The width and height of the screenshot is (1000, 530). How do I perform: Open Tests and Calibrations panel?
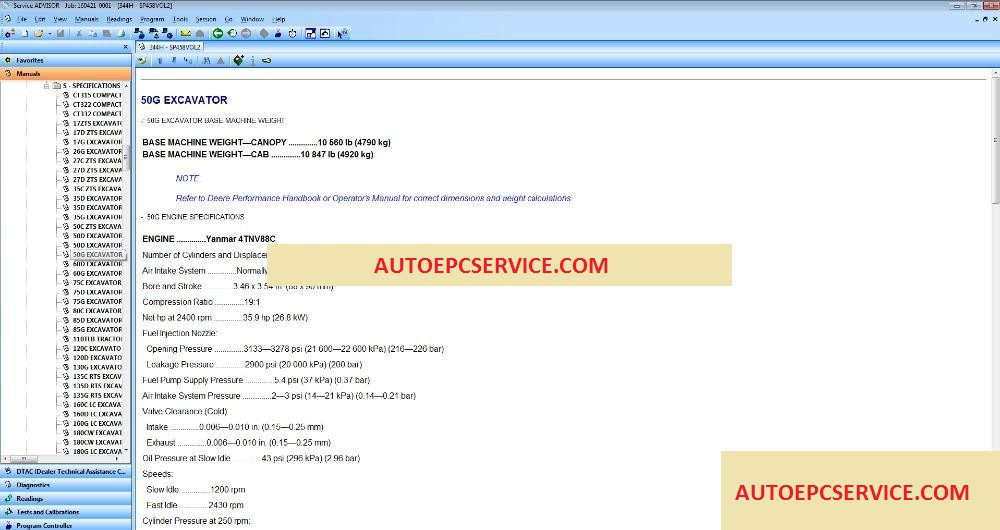[x=66, y=512]
